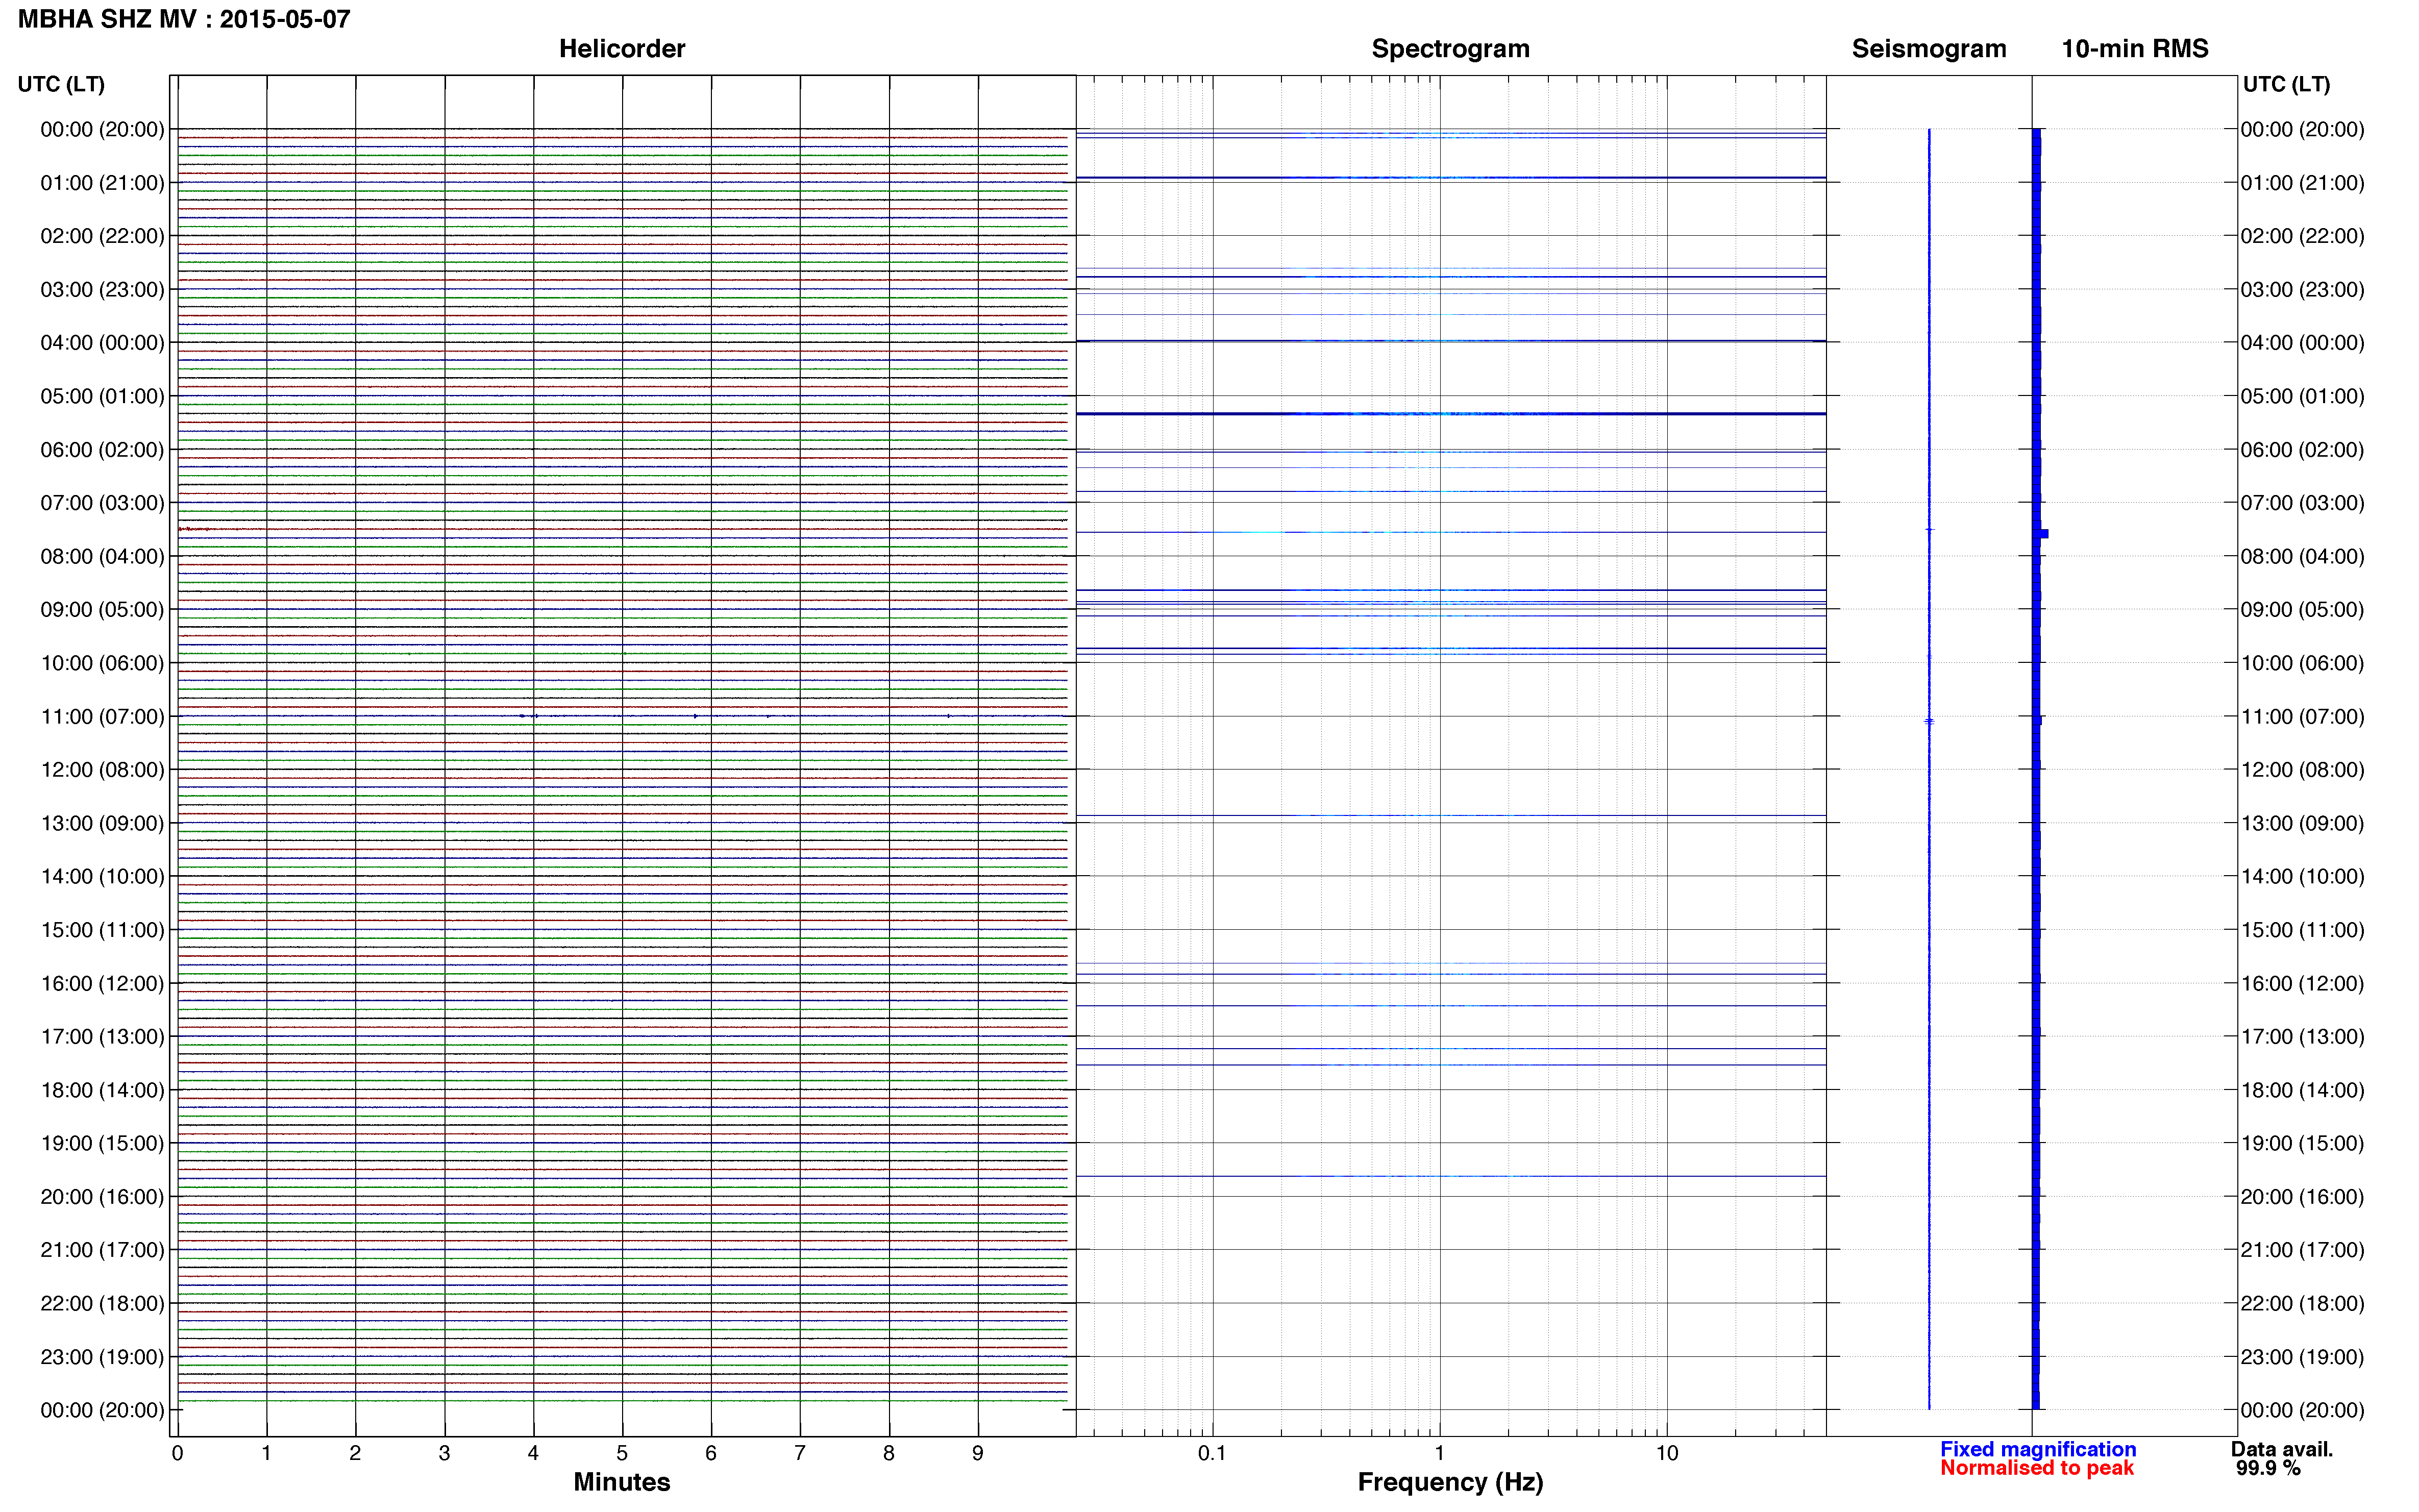
Task: Click the 99.9 % availability value
Action: 2268,1468
